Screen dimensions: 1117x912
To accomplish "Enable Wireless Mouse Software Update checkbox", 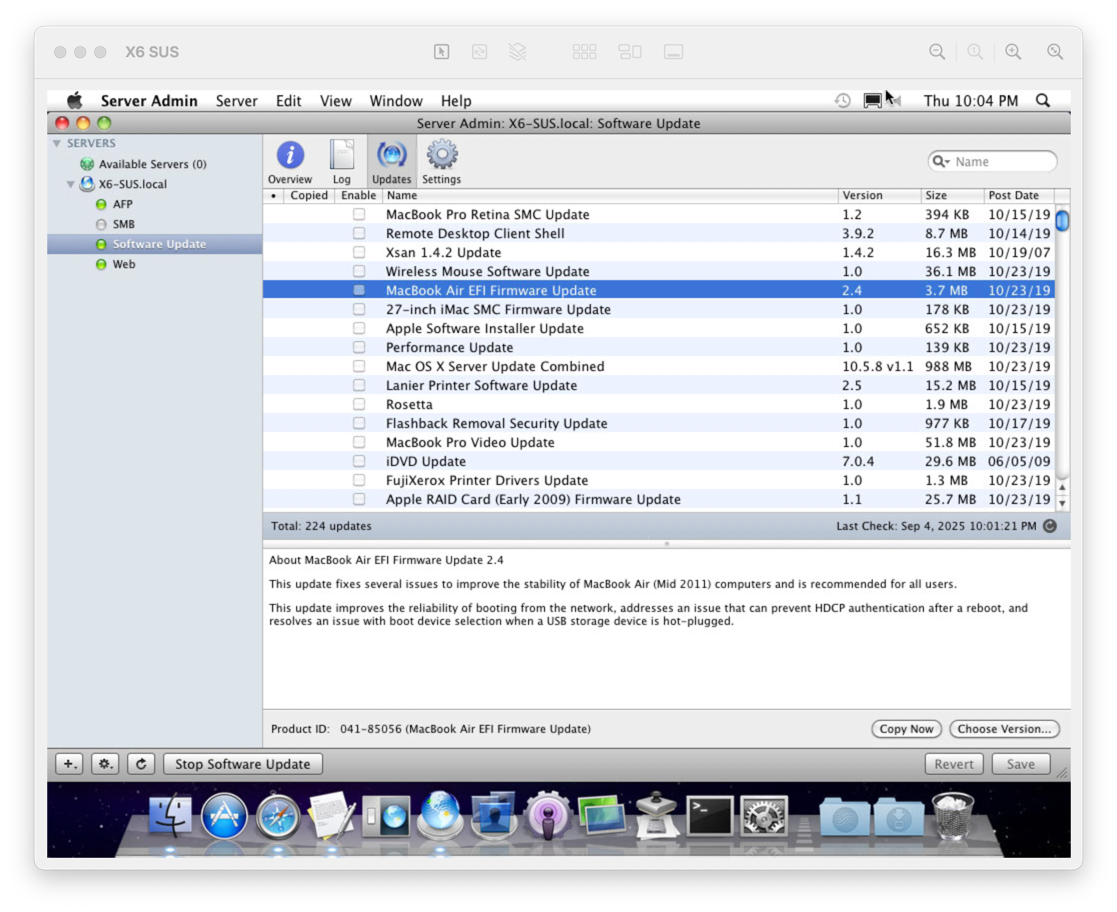I will point(359,271).
